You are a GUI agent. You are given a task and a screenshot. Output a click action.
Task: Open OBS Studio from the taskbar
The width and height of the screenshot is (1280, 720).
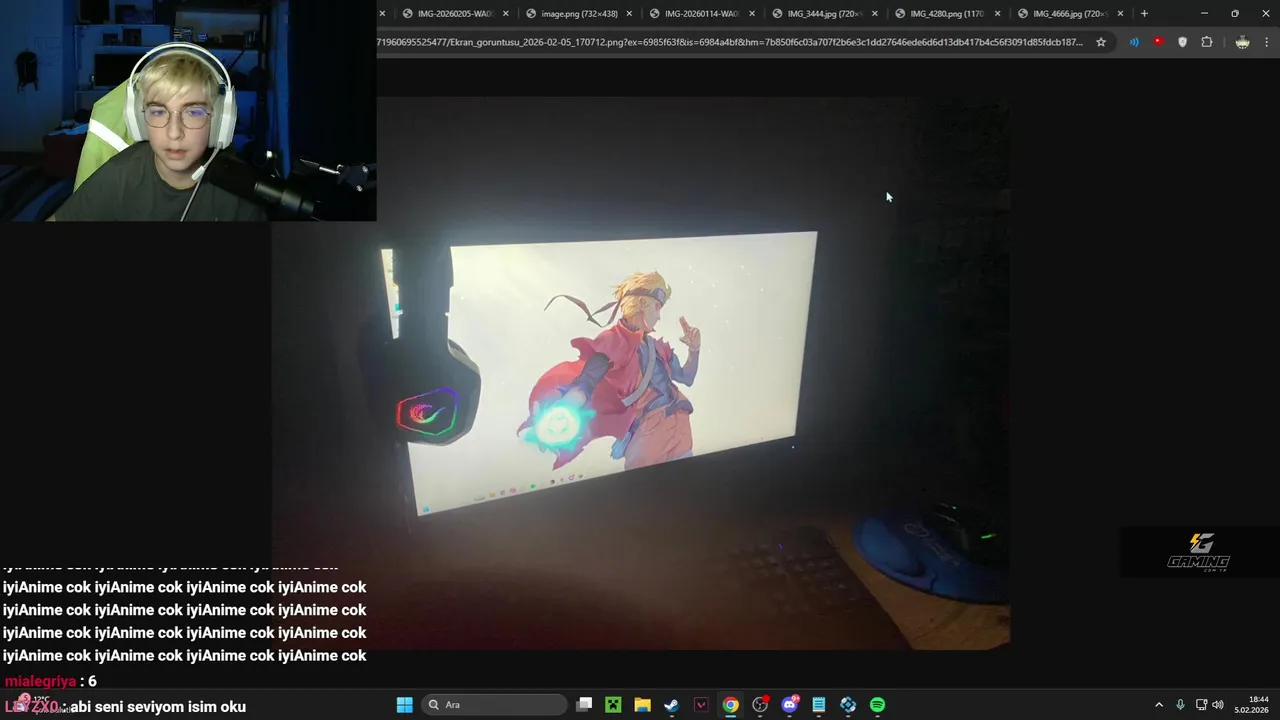760,705
